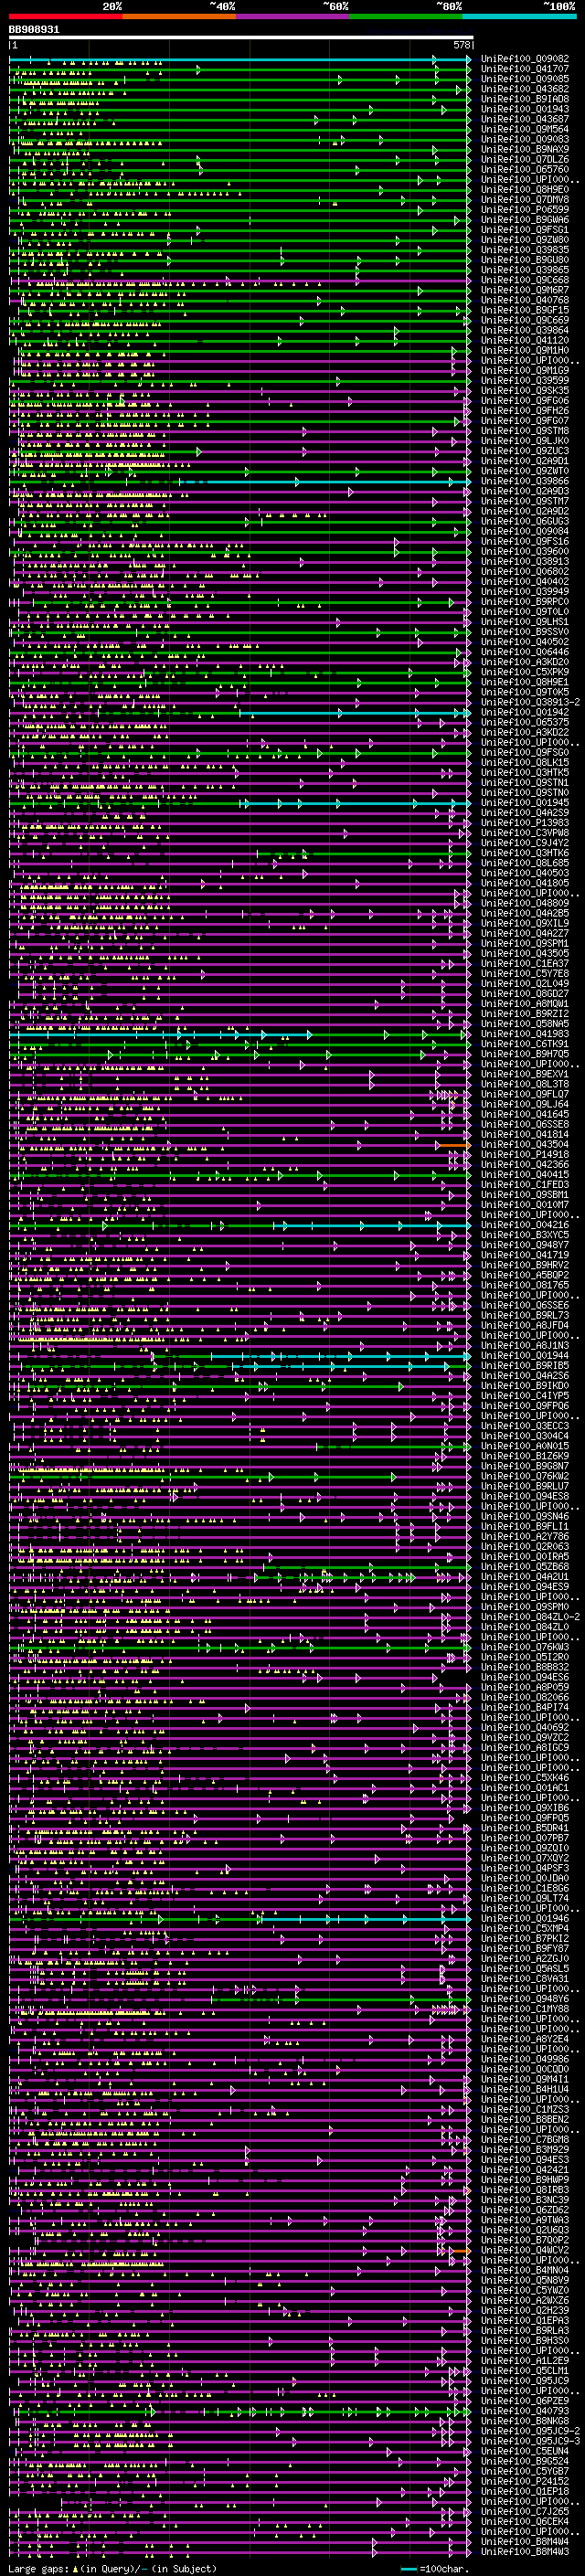Open hit UniRef100_Q41707

(525, 69)
